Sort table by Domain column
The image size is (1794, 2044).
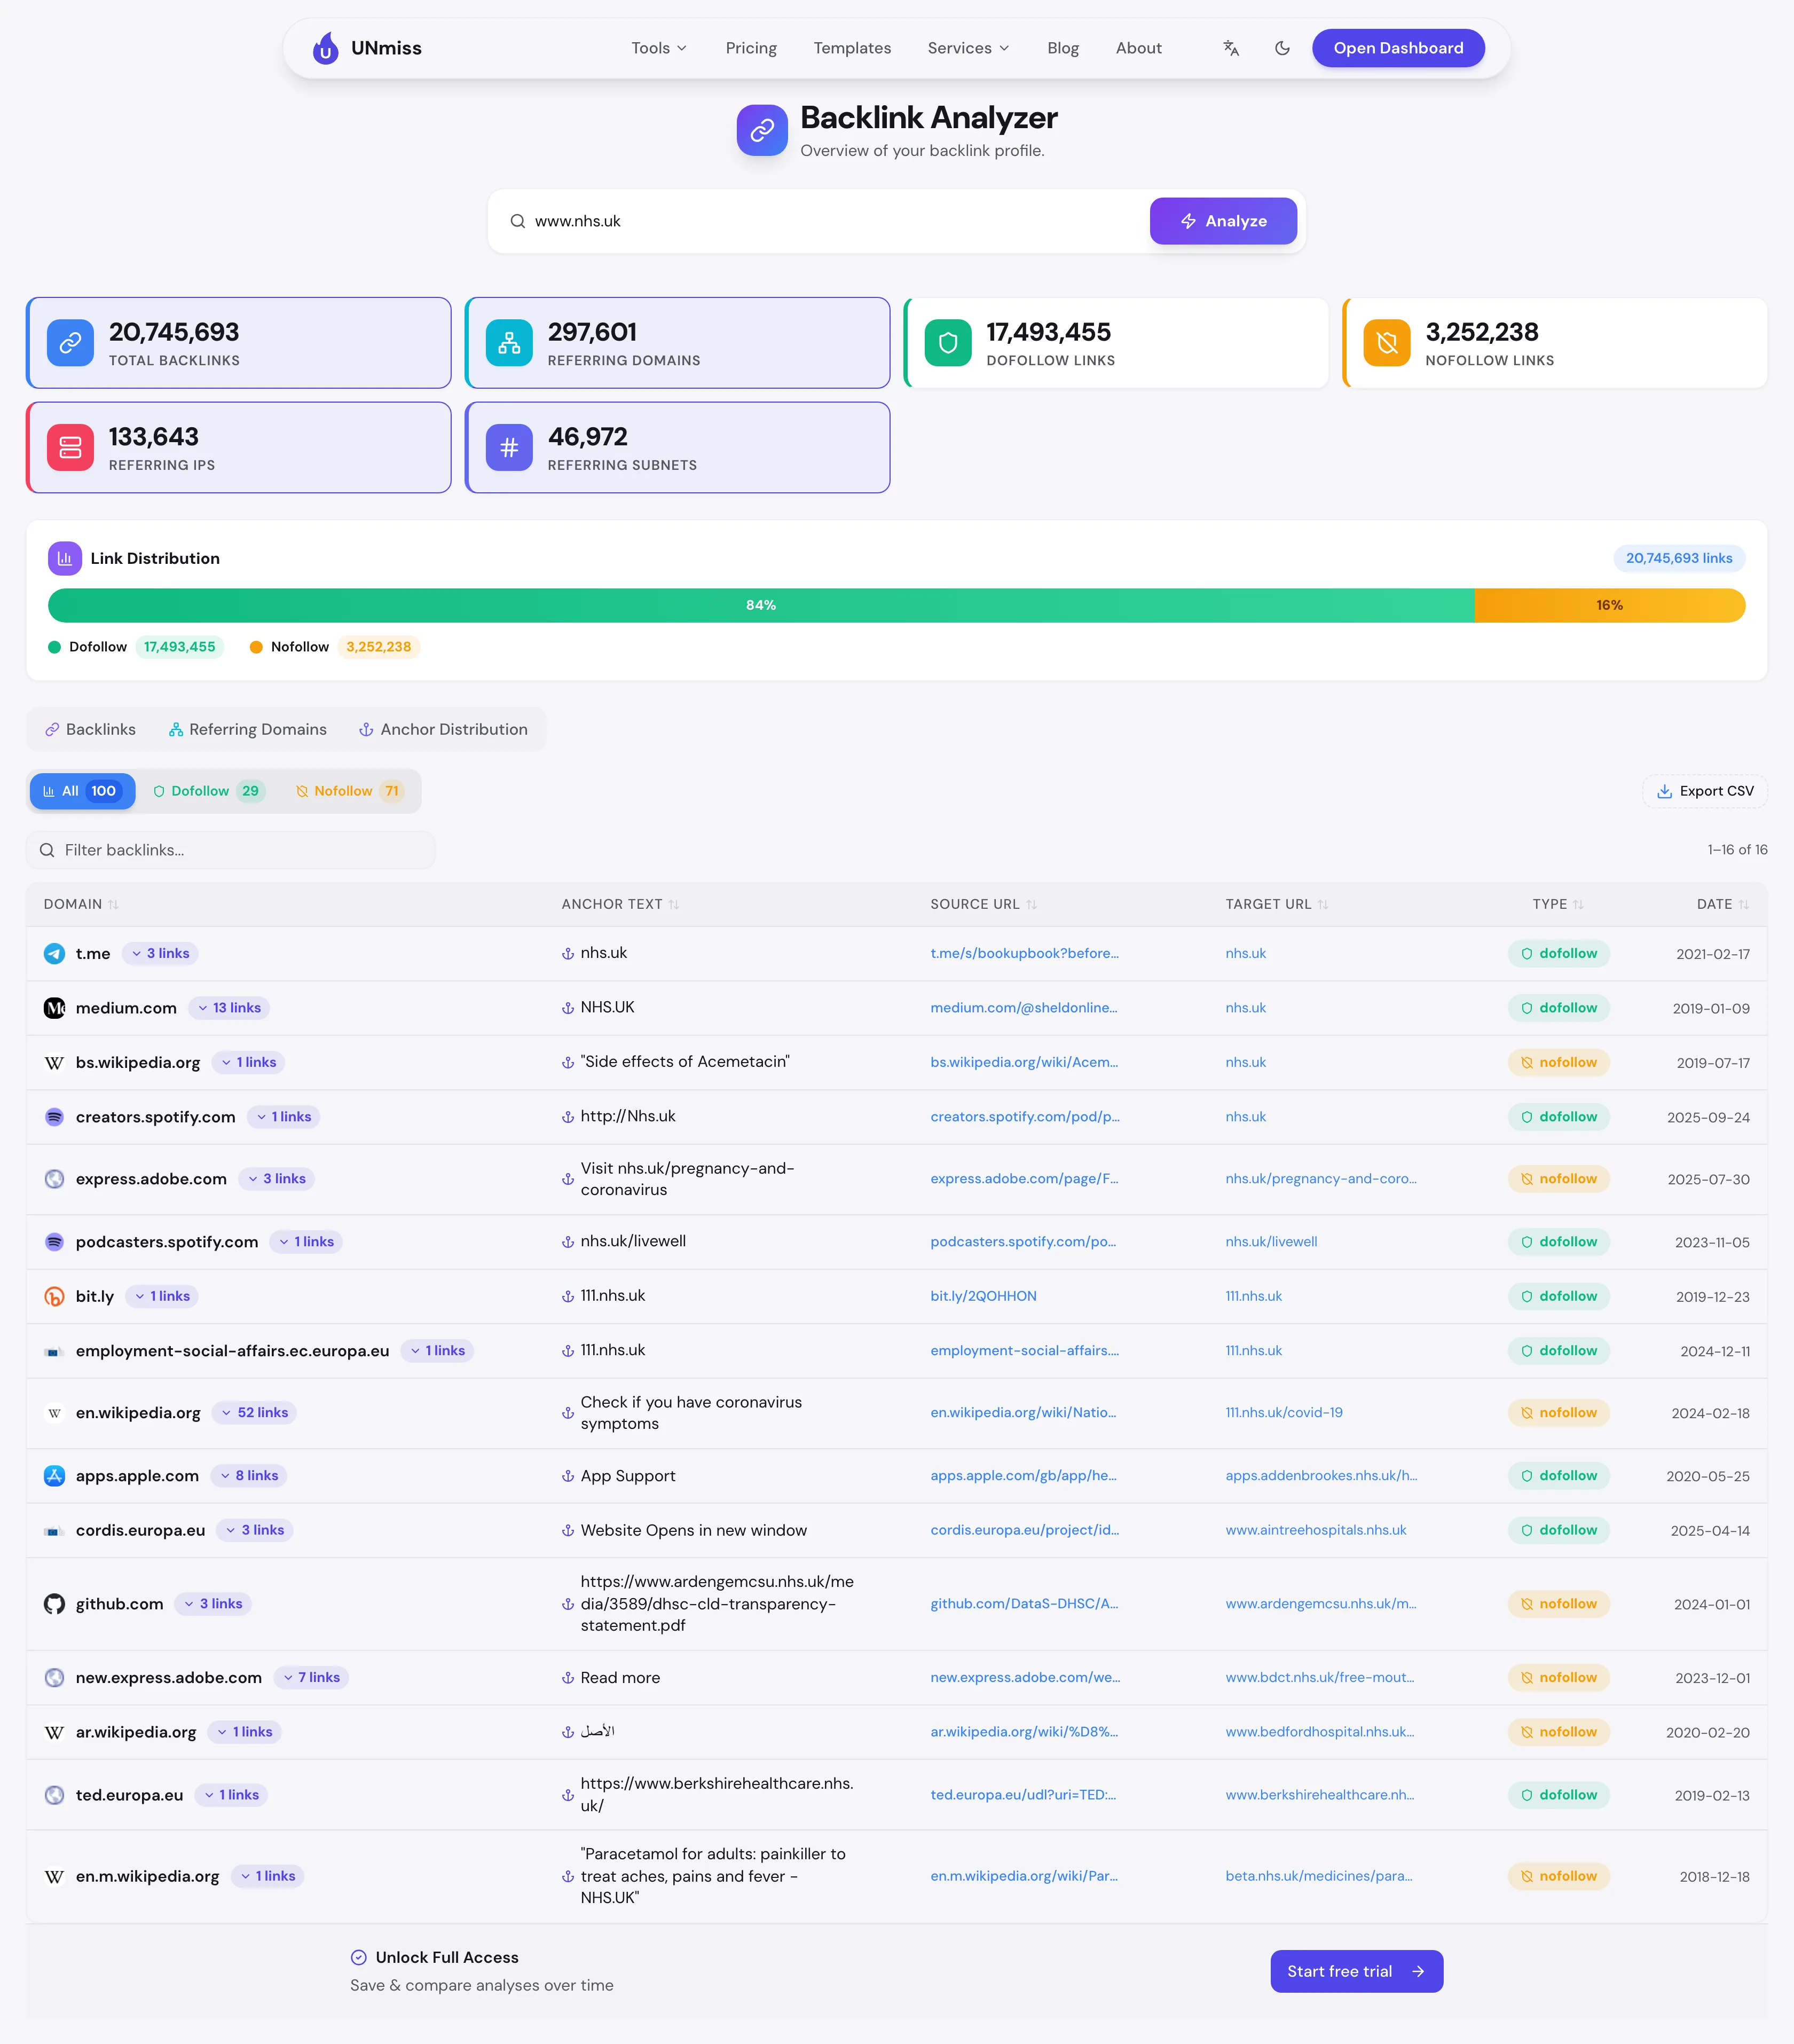pos(81,904)
